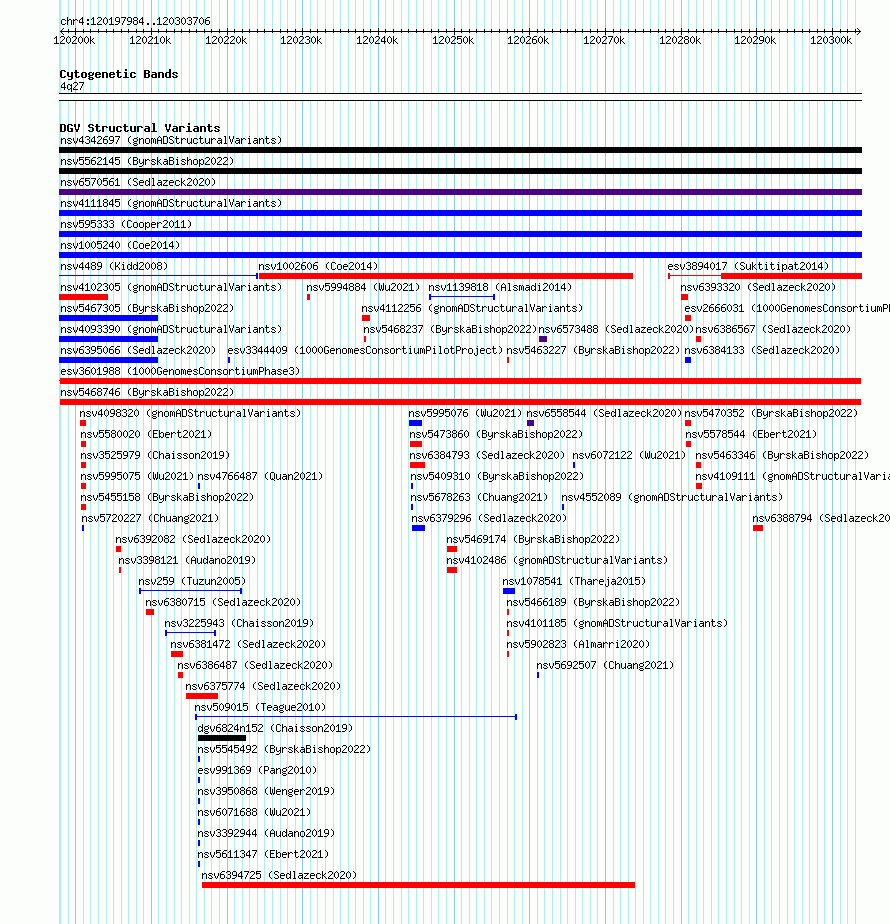Screen dimensions: 890x924
Task: Click the nsv1139818 Alsmadi2014 label
Action: 500,288
